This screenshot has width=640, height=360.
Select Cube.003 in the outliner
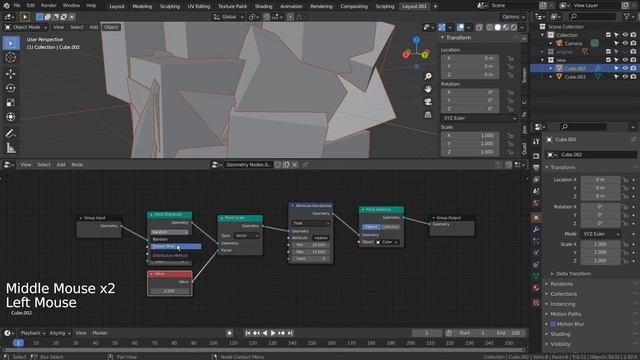point(575,77)
